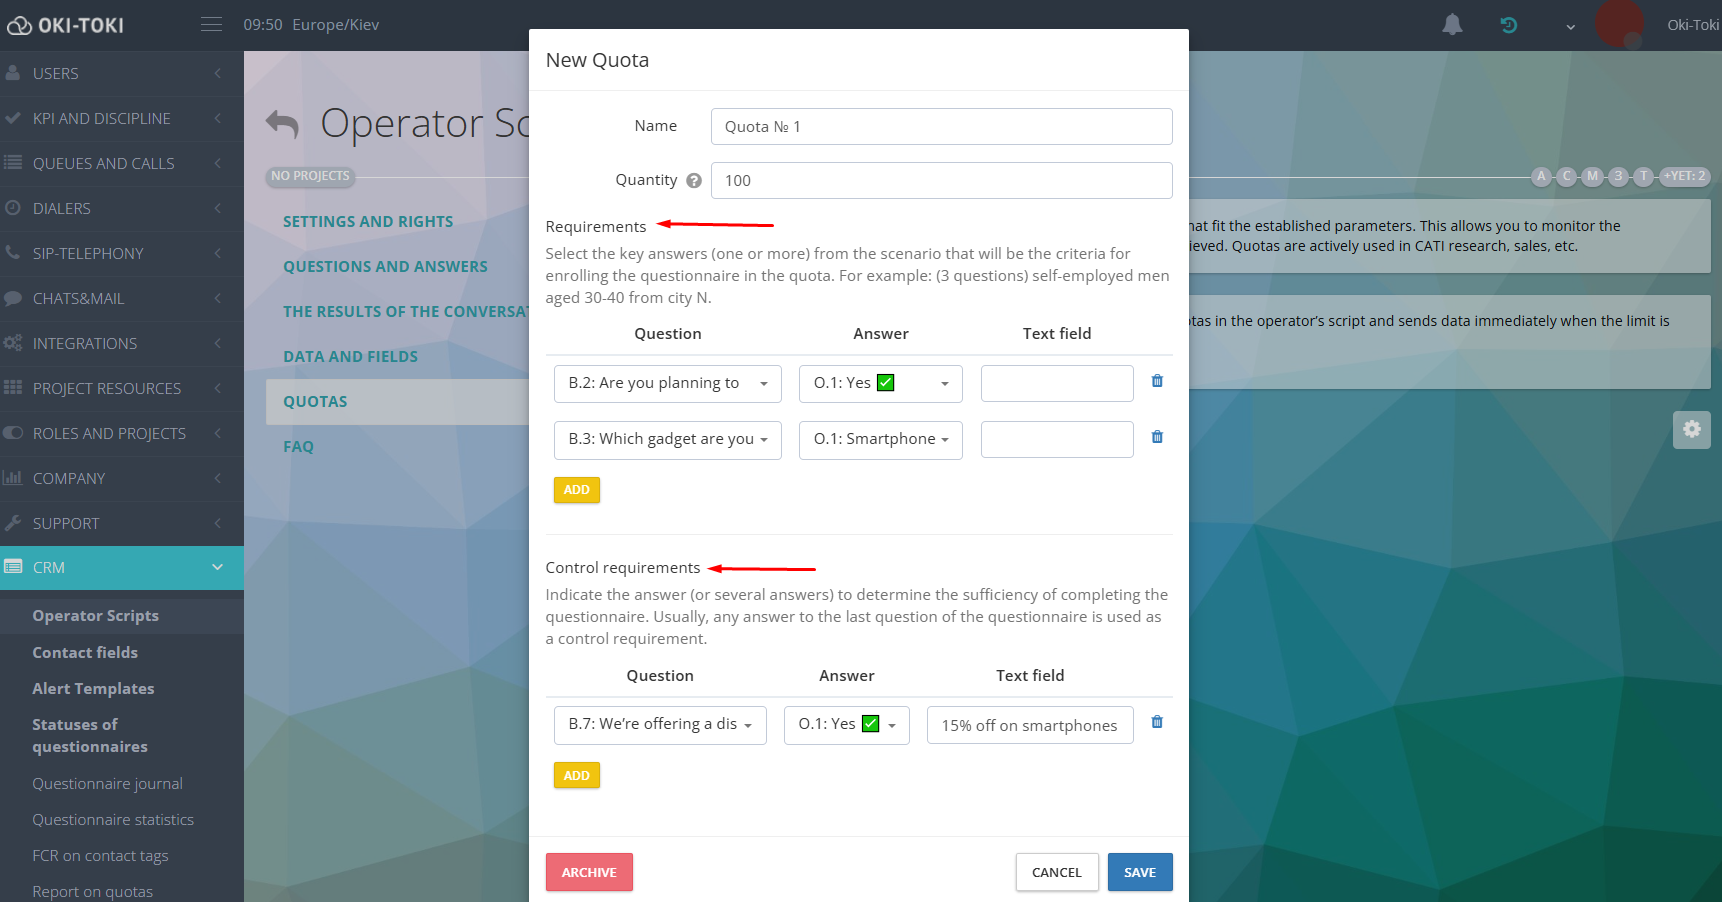Viewport: 1722px width, 902px height.
Task: Open the B.2 question dropdown
Action: point(667,384)
